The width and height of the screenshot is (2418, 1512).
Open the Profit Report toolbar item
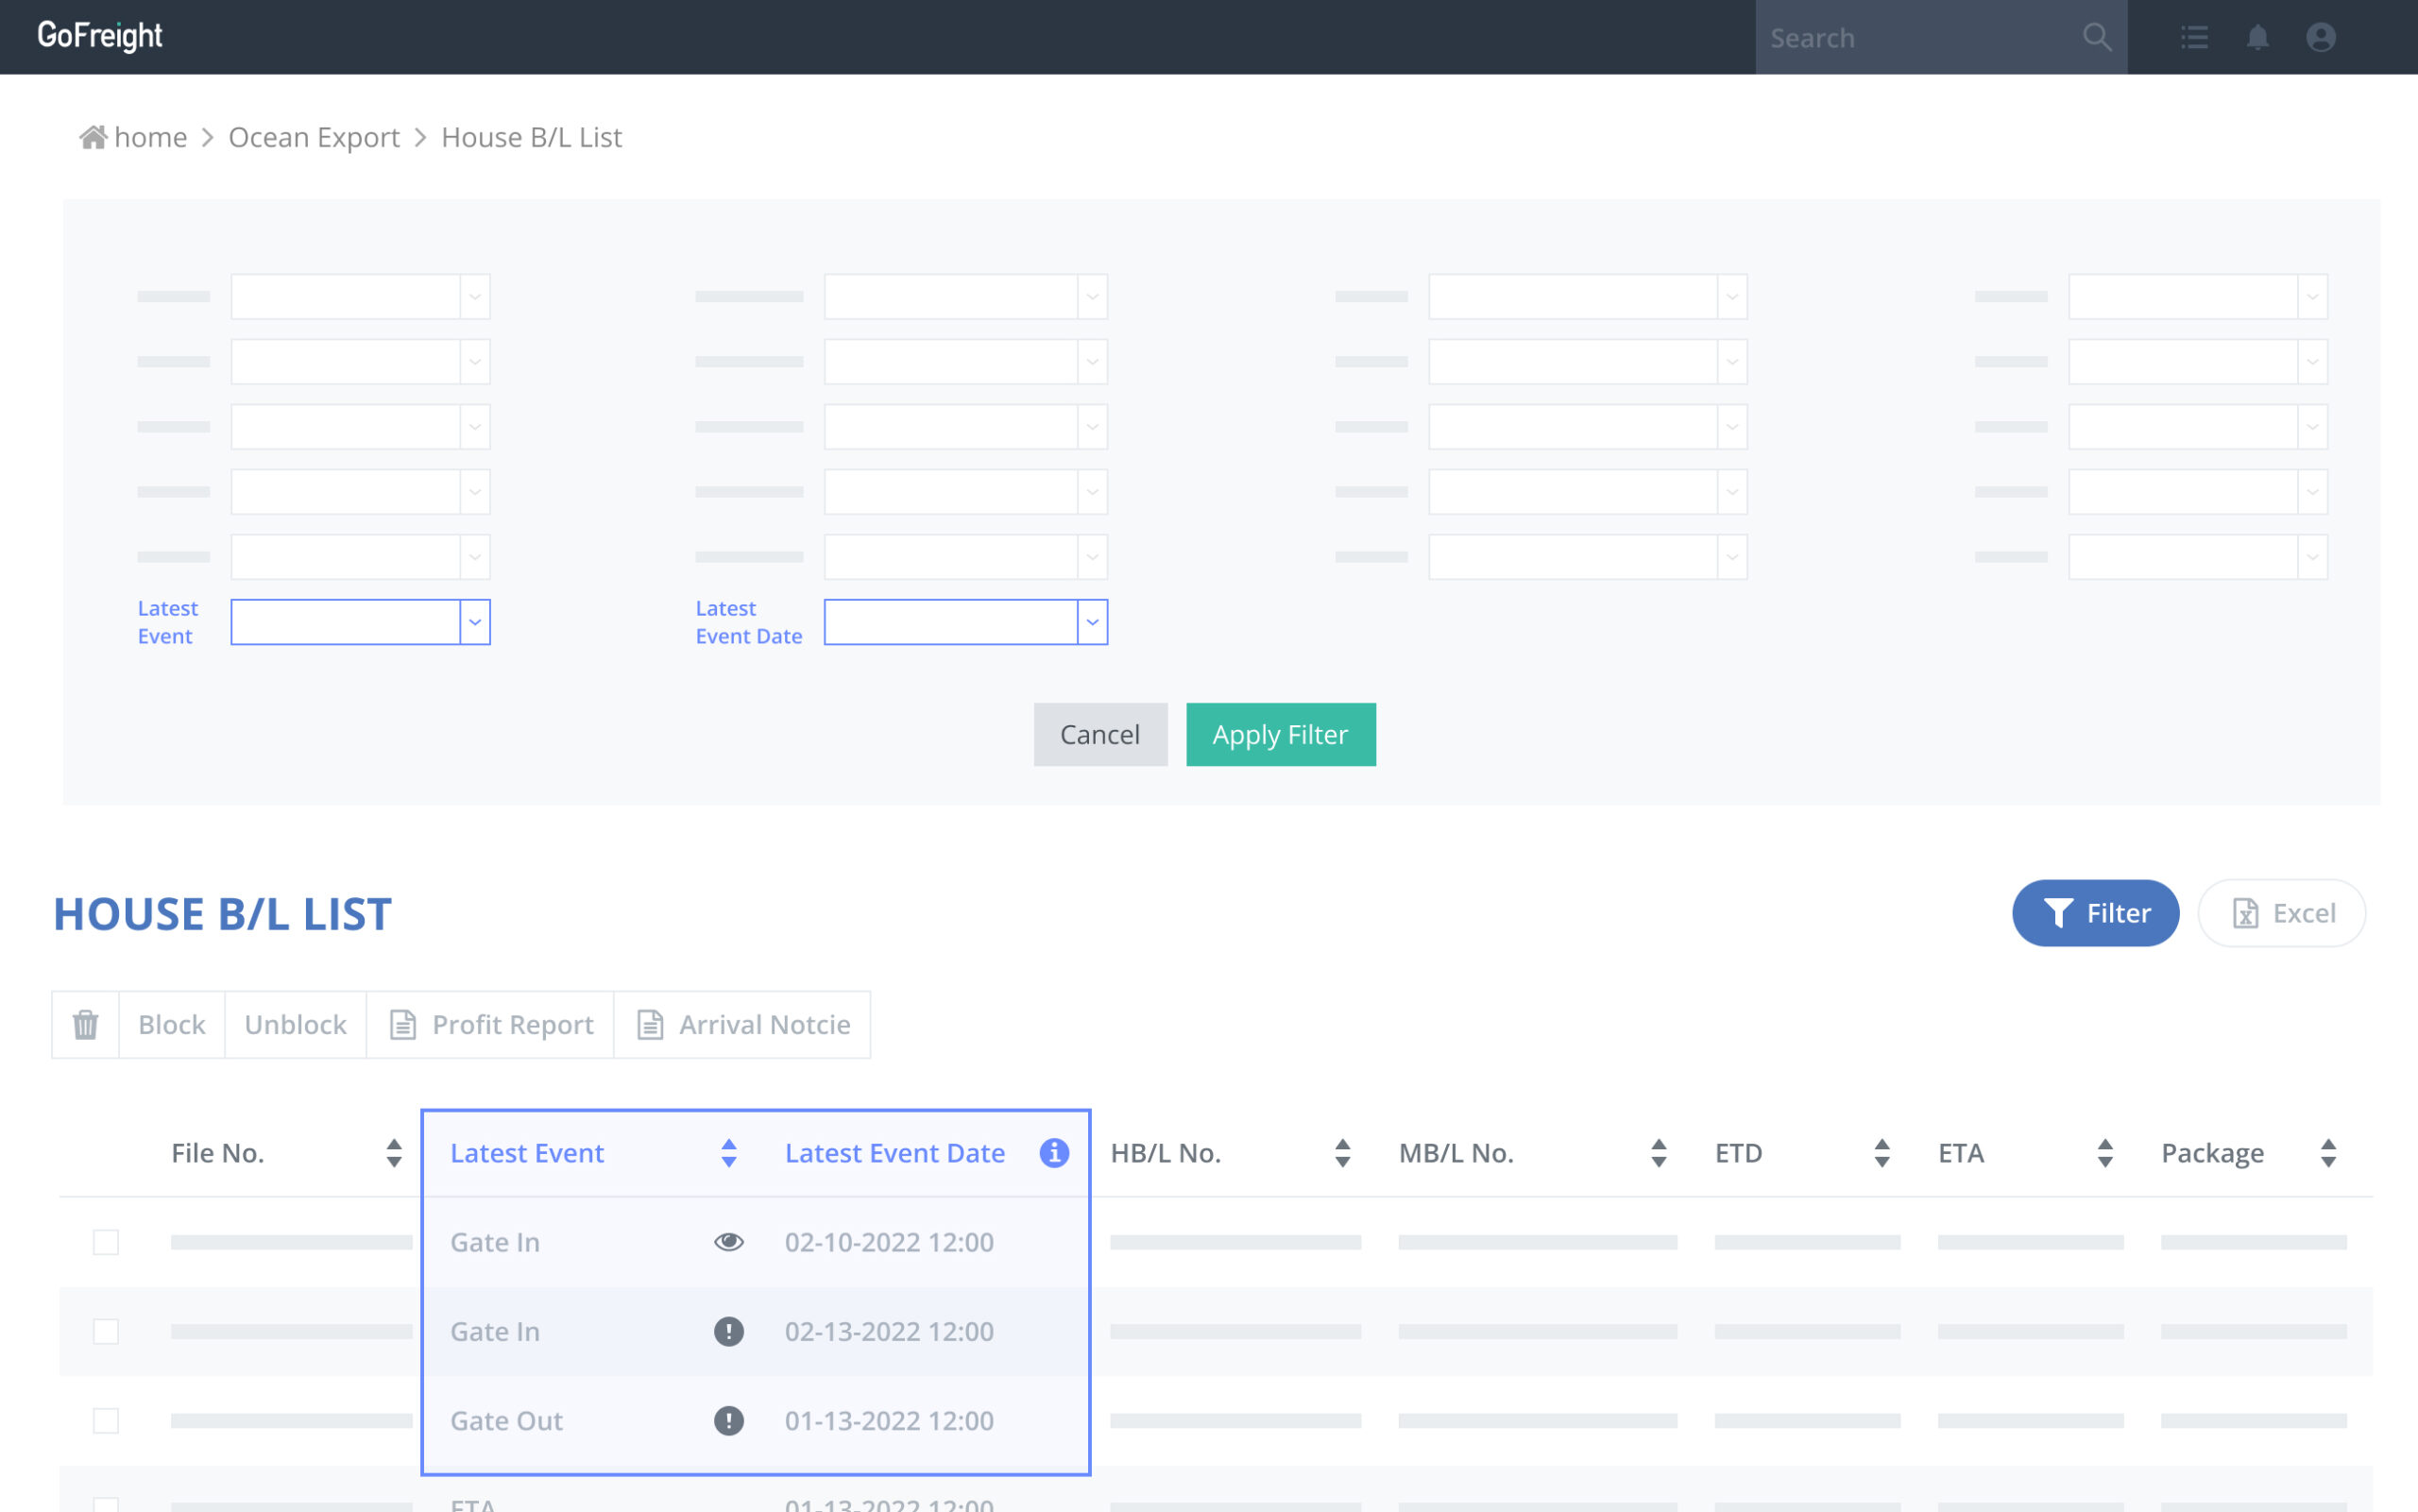point(491,1024)
